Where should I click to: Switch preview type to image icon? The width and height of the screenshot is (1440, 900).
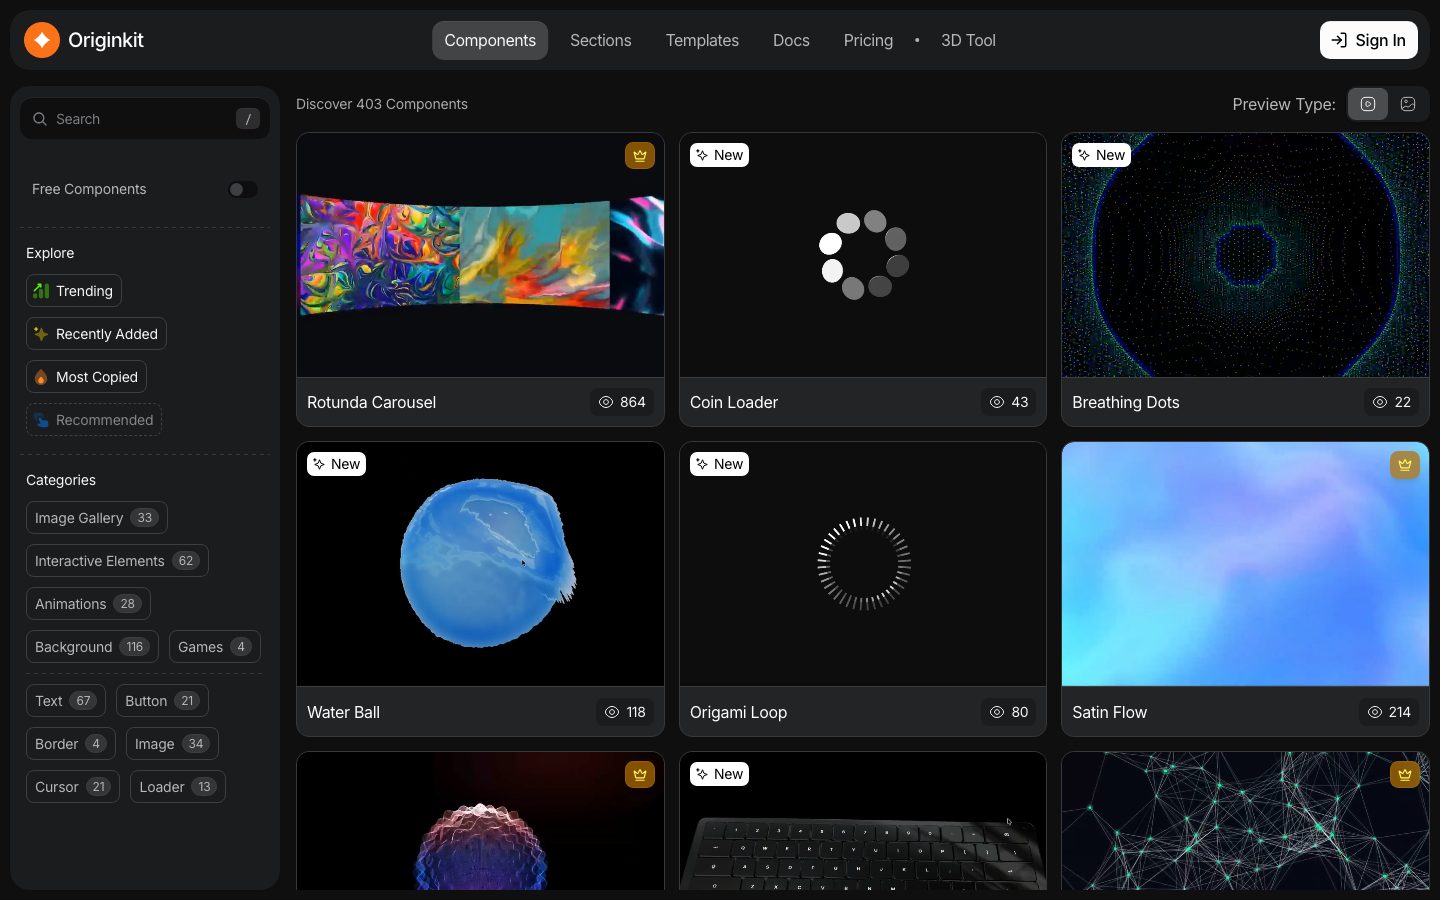pos(1408,104)
